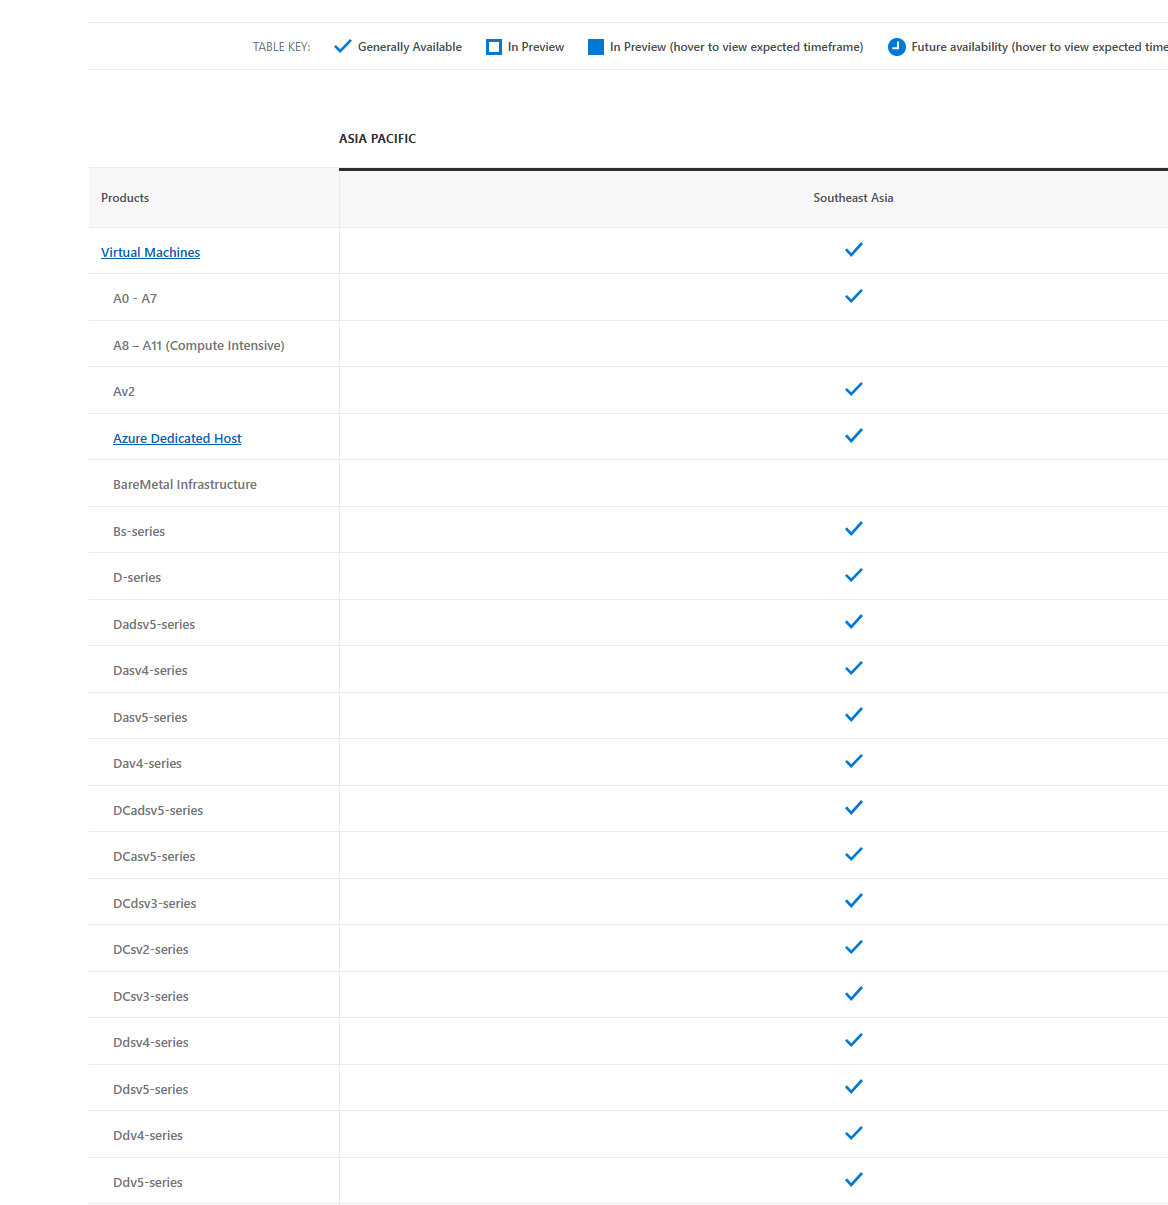Screen dimensions: 1168x1205
Task: Select the Ddv4-series row label
Action: 148,1136
